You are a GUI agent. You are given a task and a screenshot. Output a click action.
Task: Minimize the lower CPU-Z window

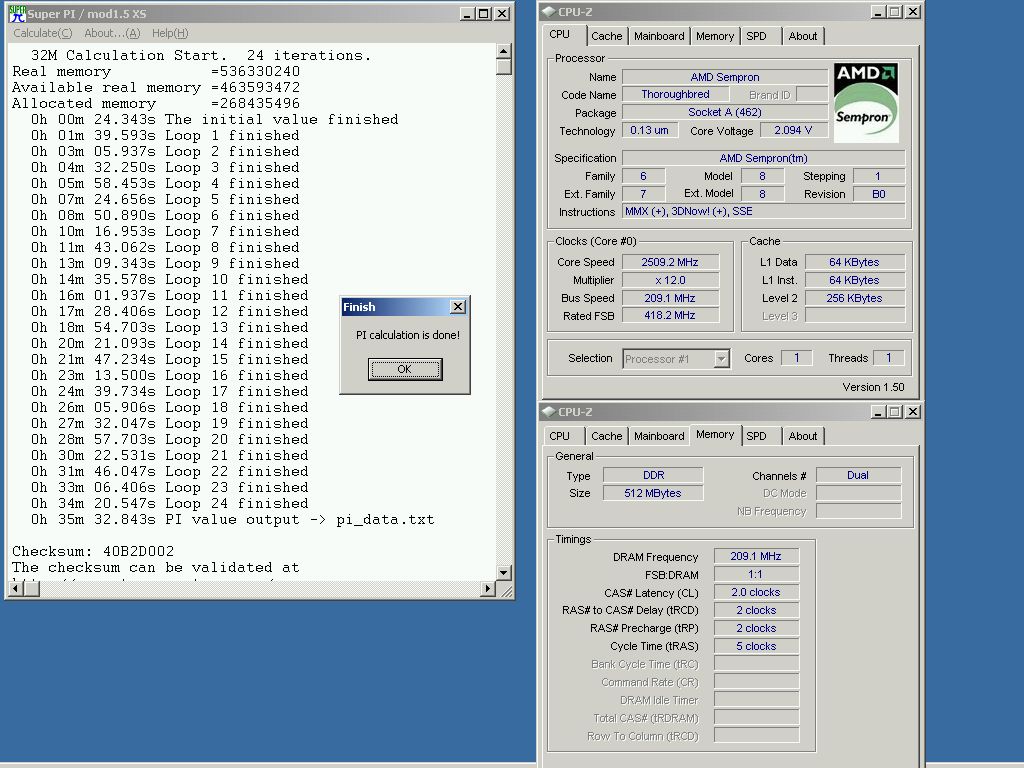(878, 411)
